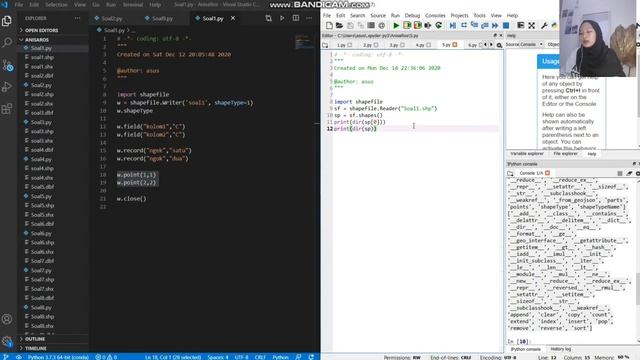Viewport: 640px width, 360px height.
Task: Click the errors and warnings status bar indicator
Action: coord(106,357)
